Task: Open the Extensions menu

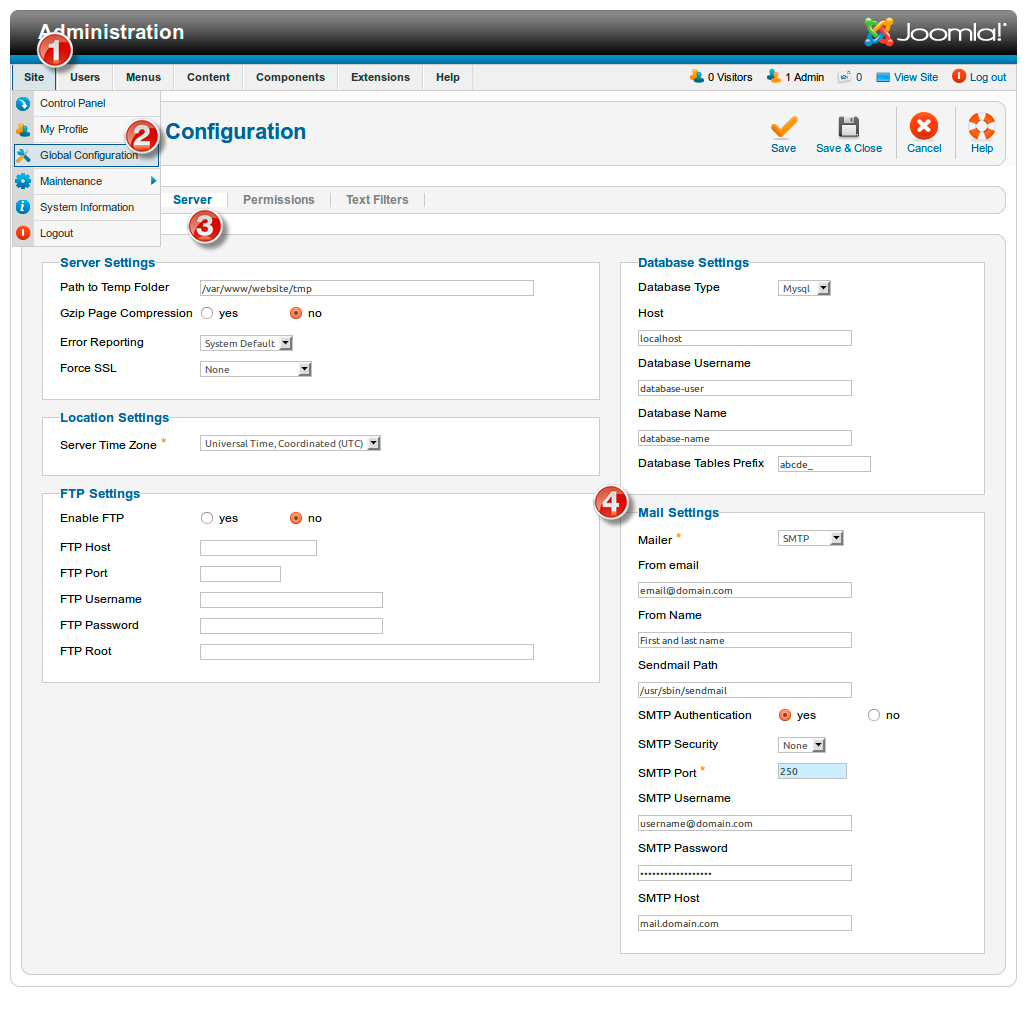Action: point(380,77)
